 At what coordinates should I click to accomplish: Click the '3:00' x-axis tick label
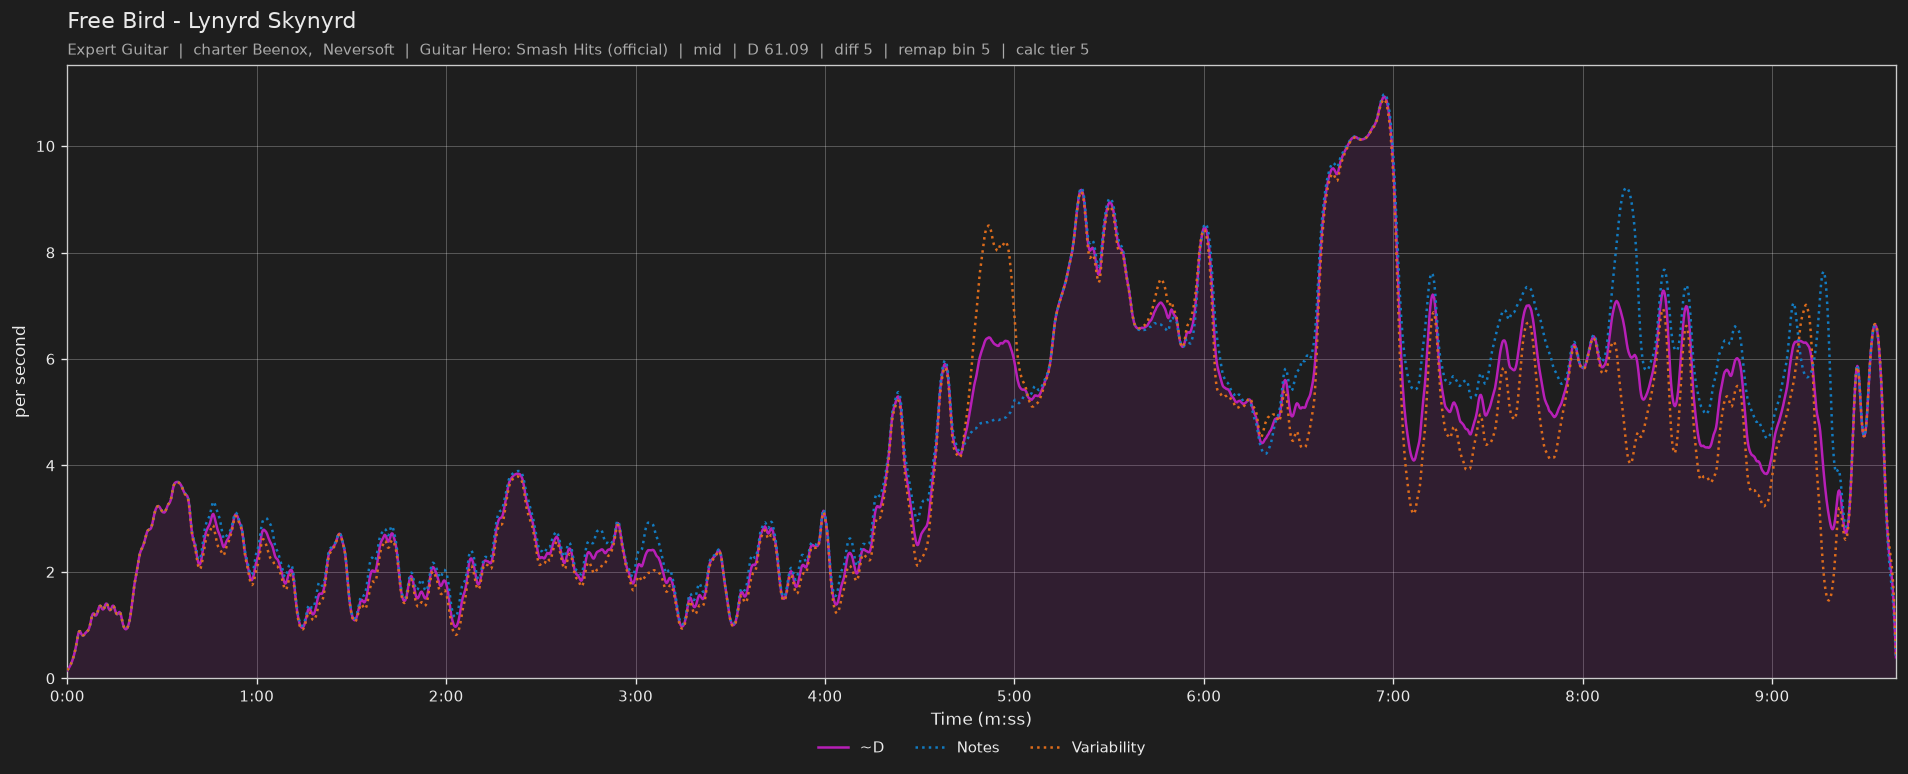(x=635, y=696)
